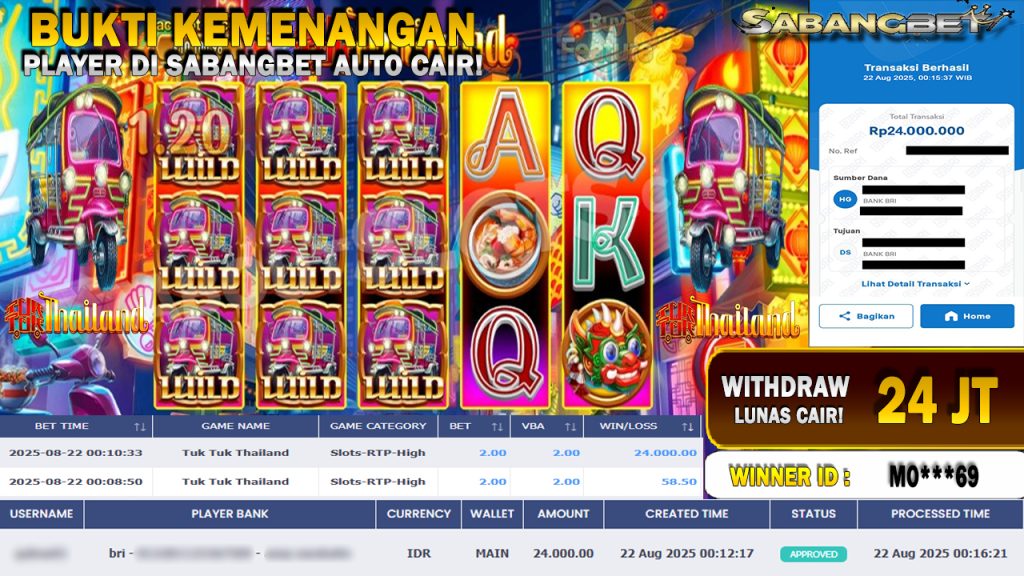Click the share icon in Bagikan button
1024x576 pixels.
click(844, 316)
